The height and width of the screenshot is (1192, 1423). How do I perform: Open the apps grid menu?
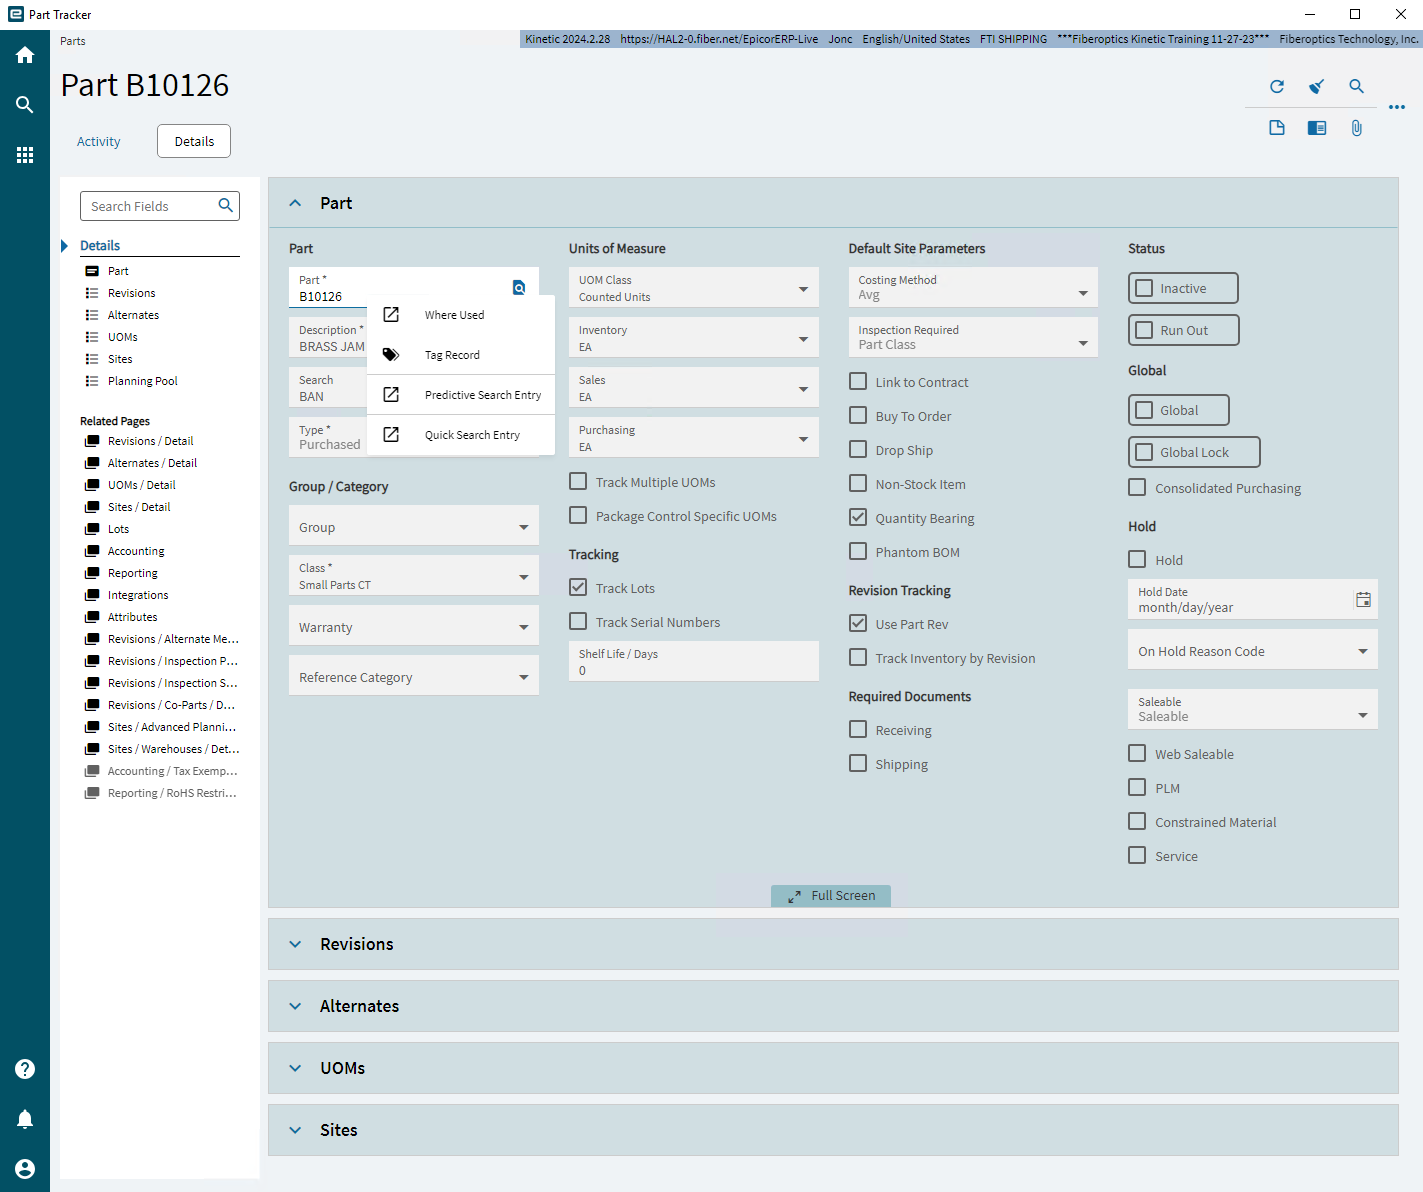[x=25, y=155]
